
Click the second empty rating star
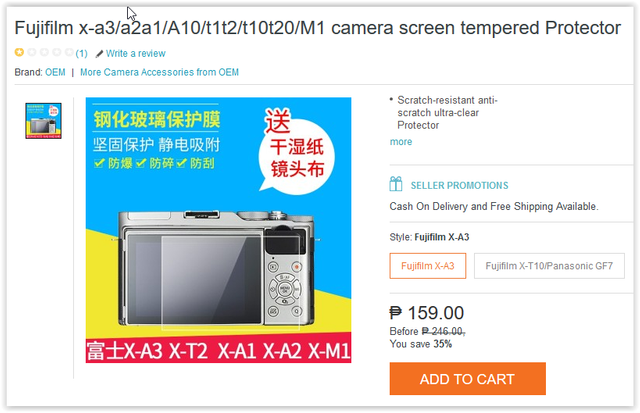(x=32, y=52)
